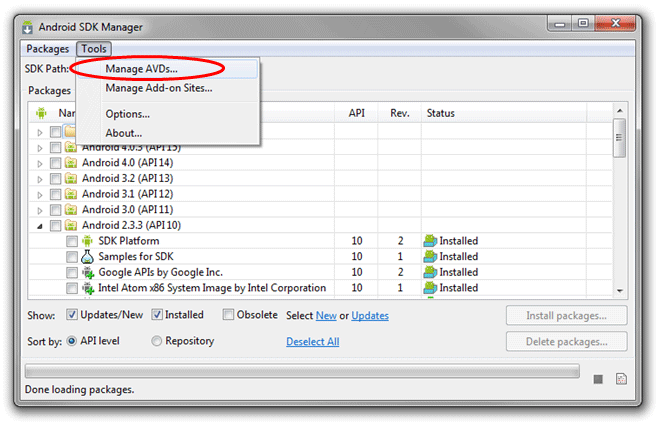Click the Done loading packages status text
This screenshot has height=422, width=657.
pos(80,390)
